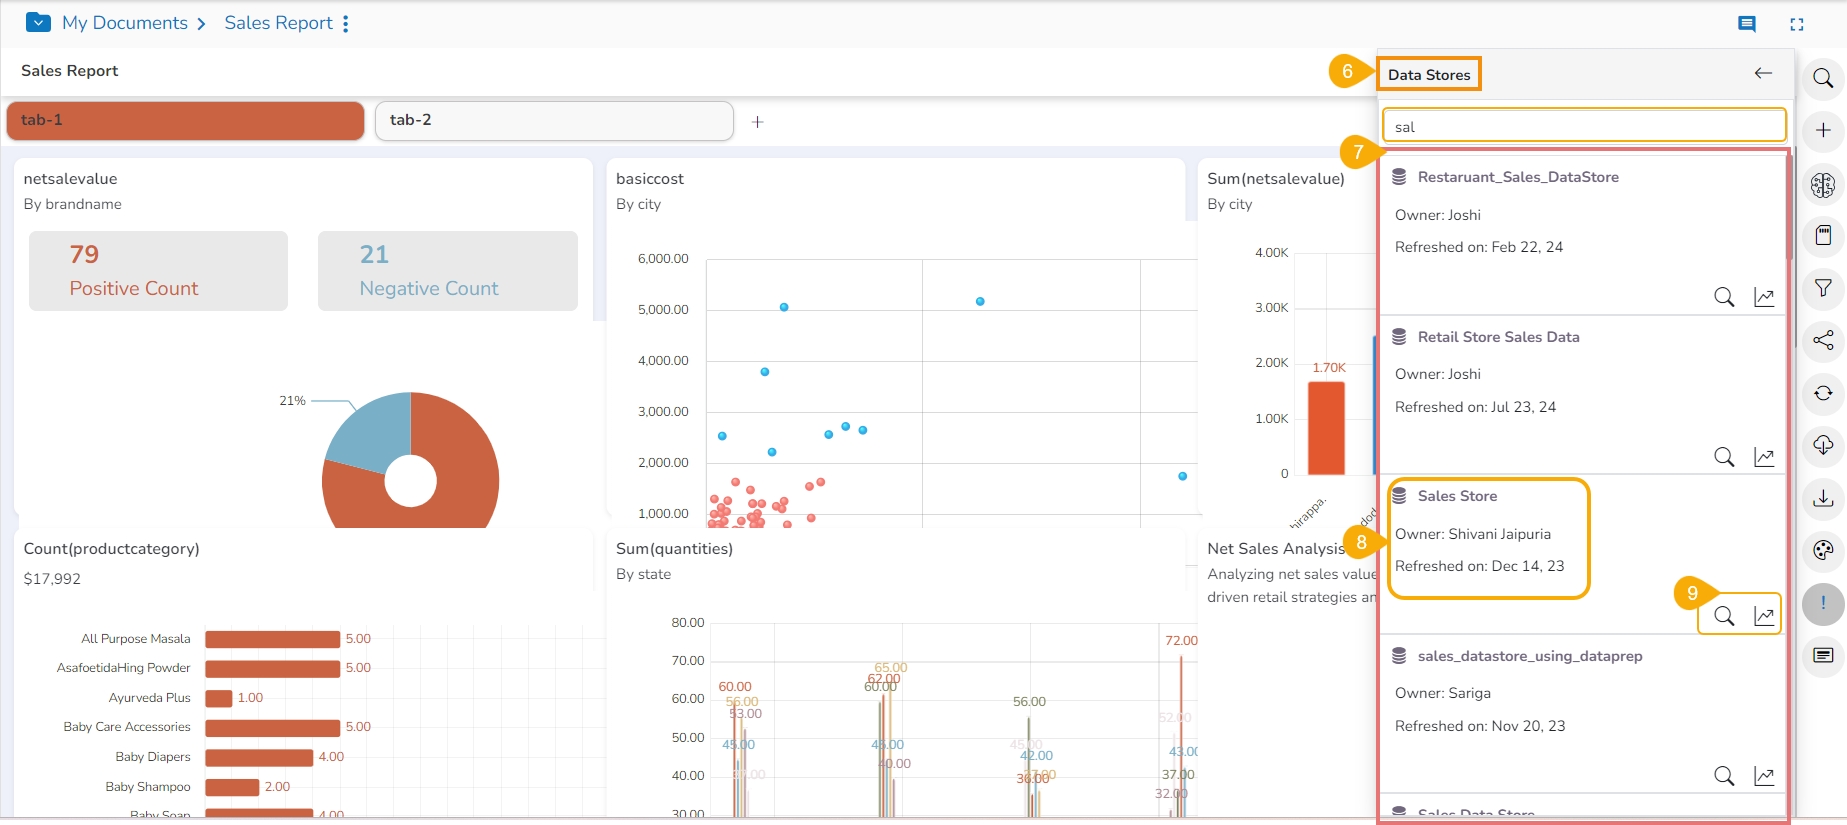Collapse Data Stores panel with back arrow
Screen dimensions: 1847x825
pos(1763,73)
